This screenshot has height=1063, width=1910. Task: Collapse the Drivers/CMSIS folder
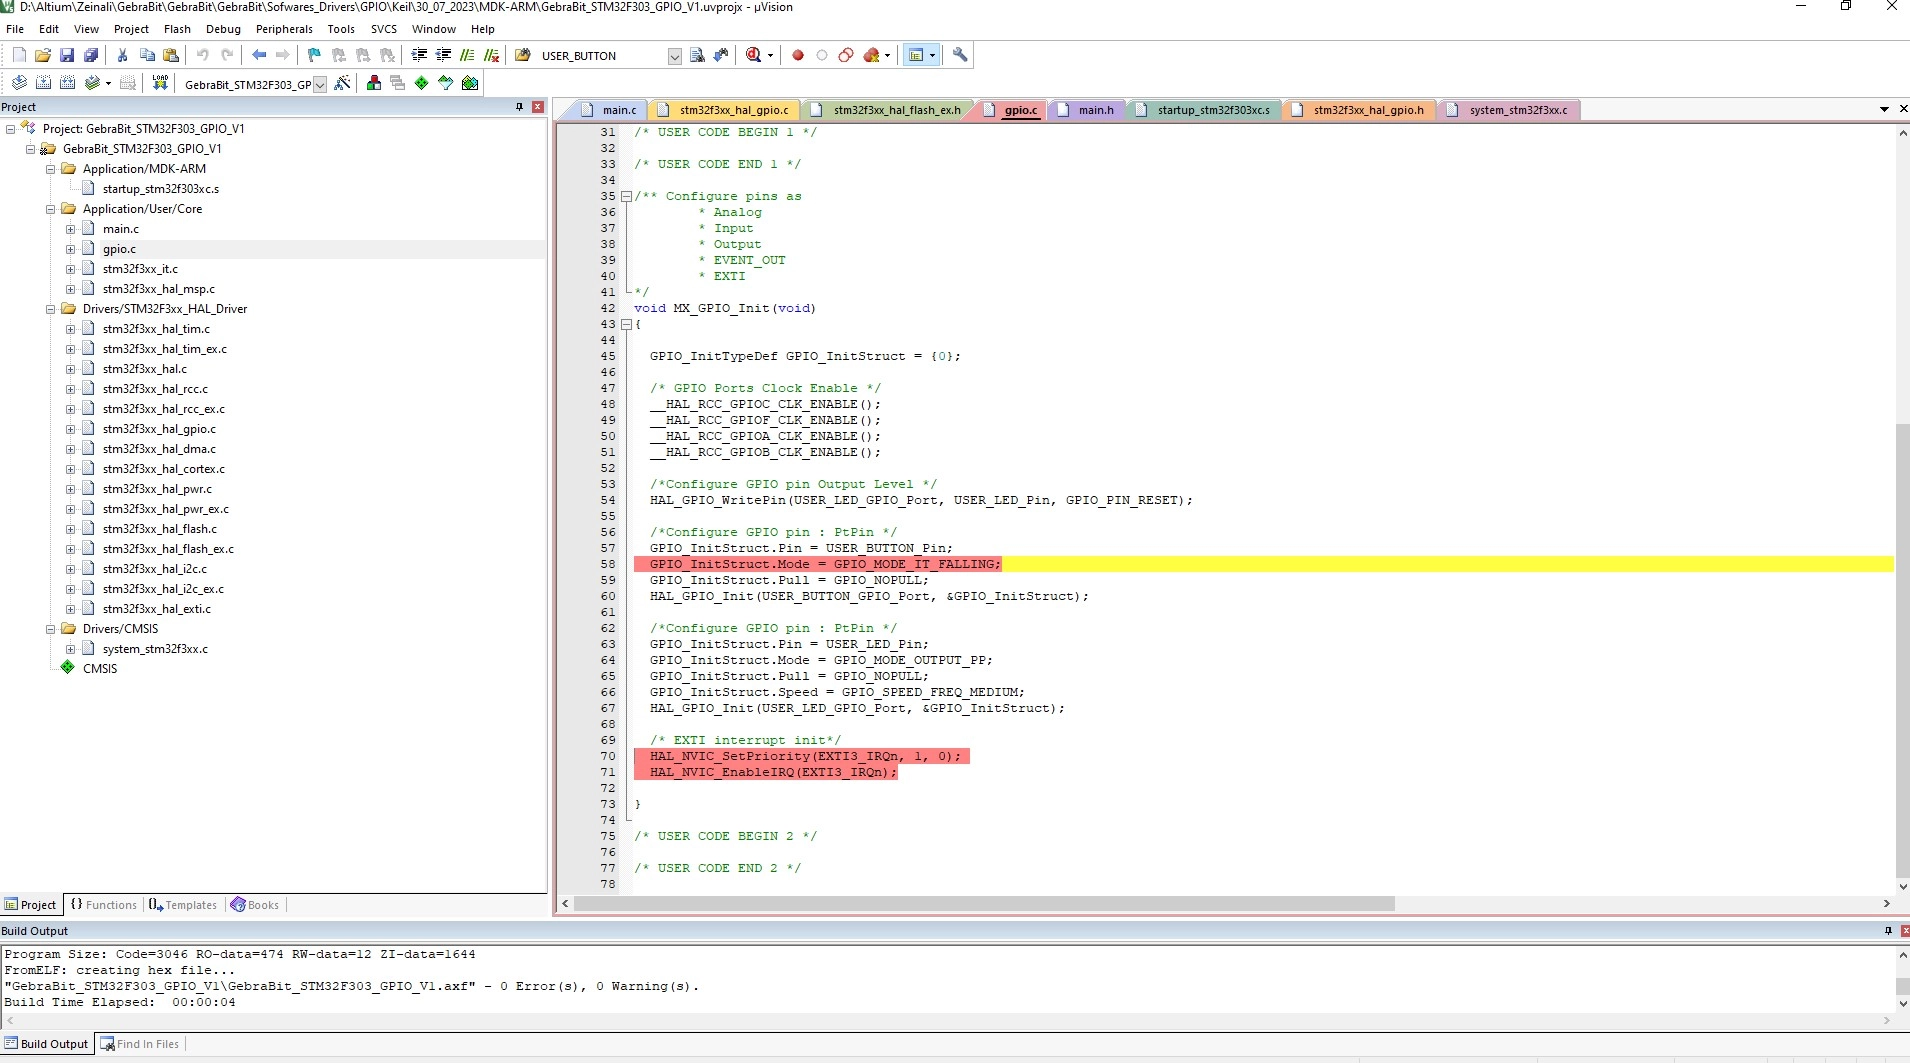point(50,629)
